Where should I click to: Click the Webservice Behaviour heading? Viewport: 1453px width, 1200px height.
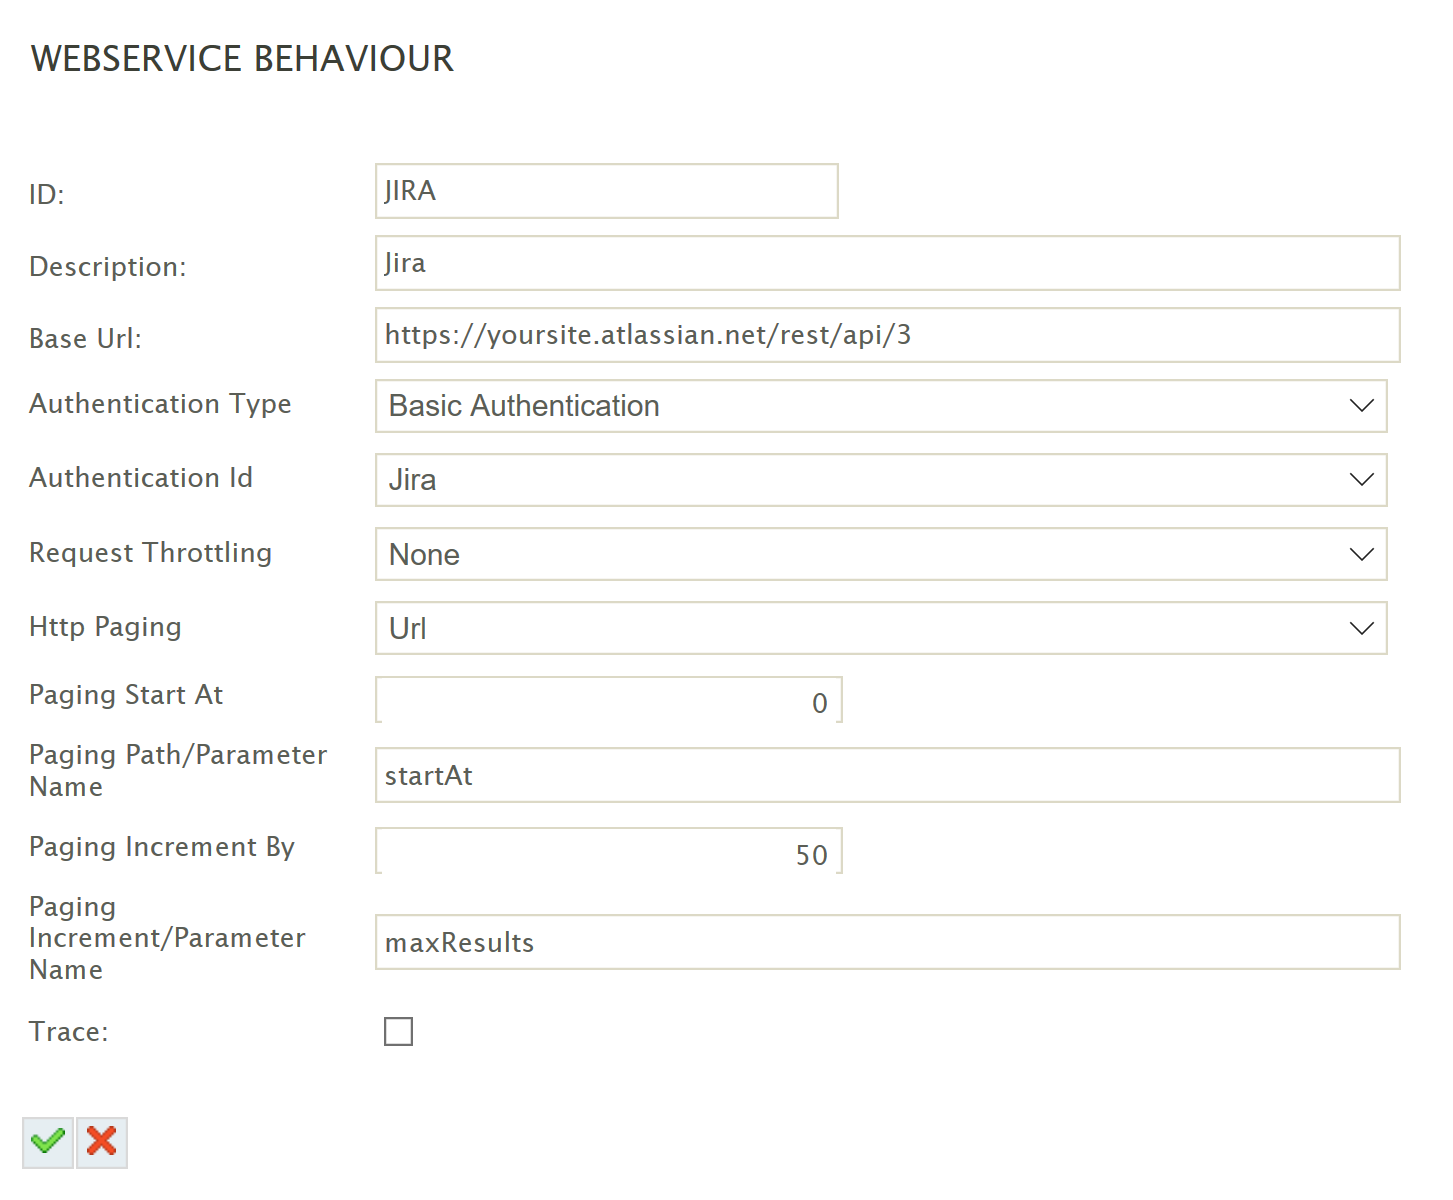pos(242,59)
